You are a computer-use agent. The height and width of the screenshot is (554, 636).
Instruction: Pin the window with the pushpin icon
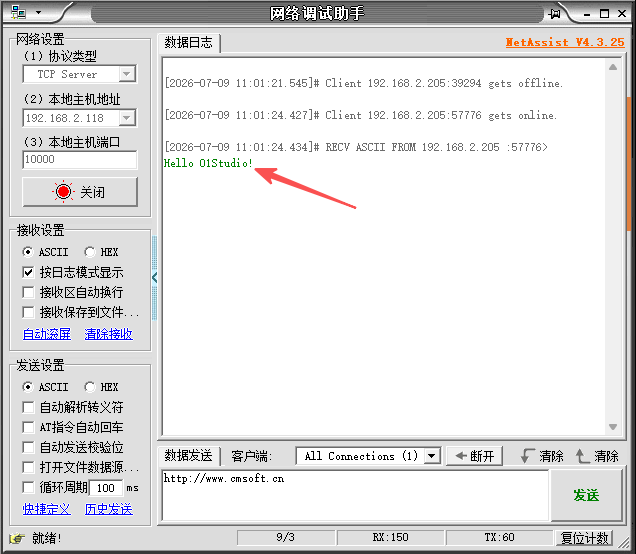click(554, 14)
